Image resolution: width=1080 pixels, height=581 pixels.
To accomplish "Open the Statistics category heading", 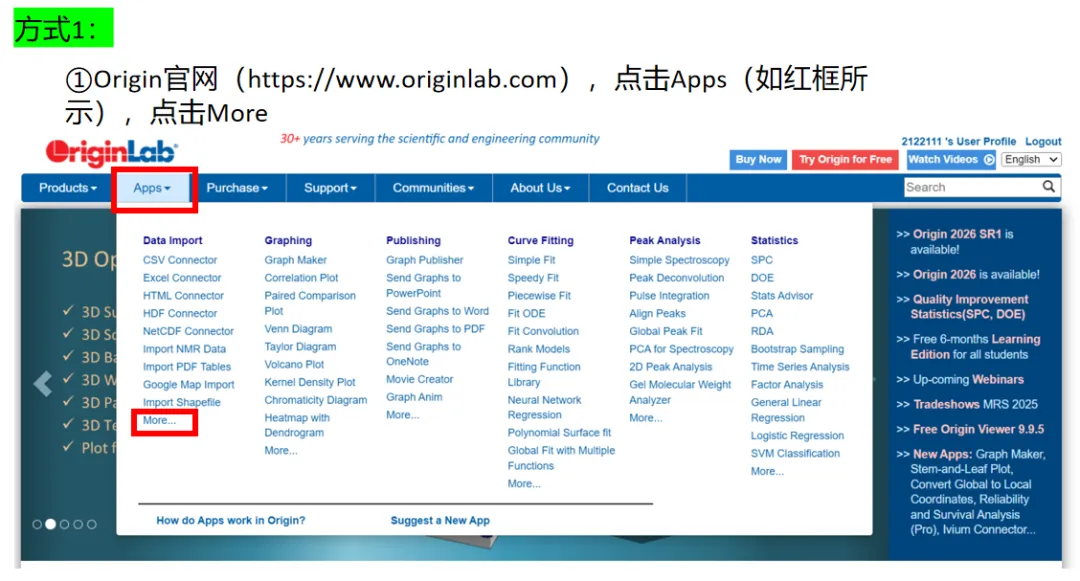I will point(774,240).
